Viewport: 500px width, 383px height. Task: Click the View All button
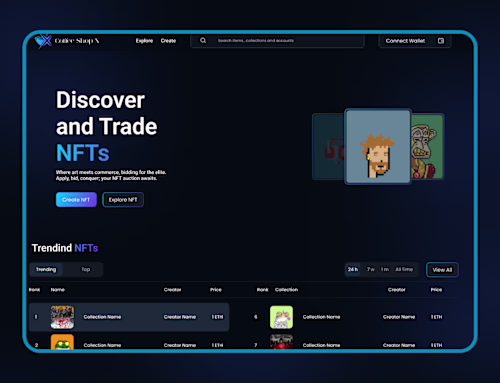point(442,270)
